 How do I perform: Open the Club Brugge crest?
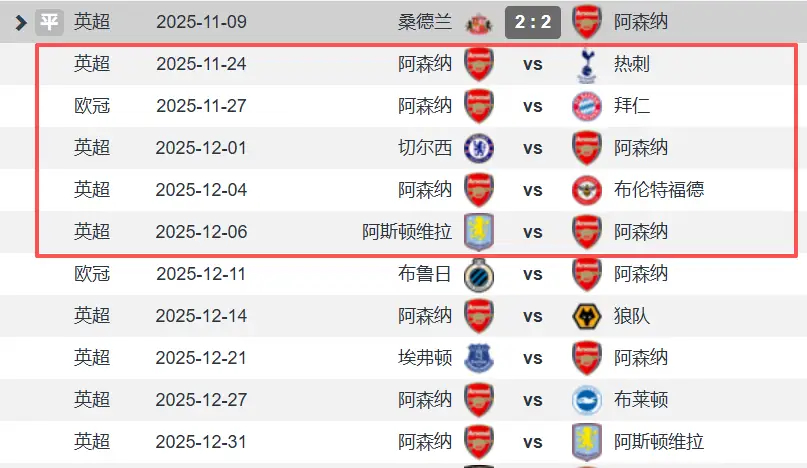(479, 274)
